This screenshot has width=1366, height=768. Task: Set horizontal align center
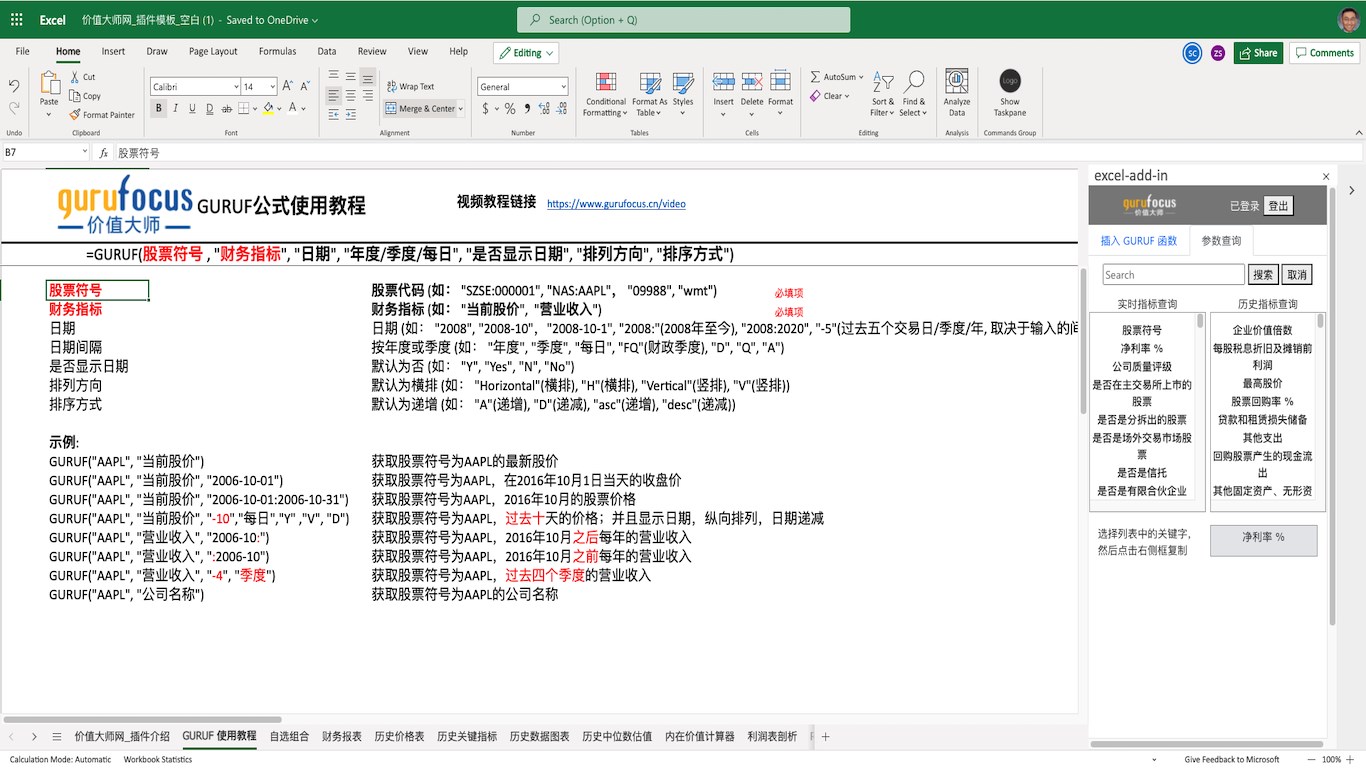click(351, 97)
